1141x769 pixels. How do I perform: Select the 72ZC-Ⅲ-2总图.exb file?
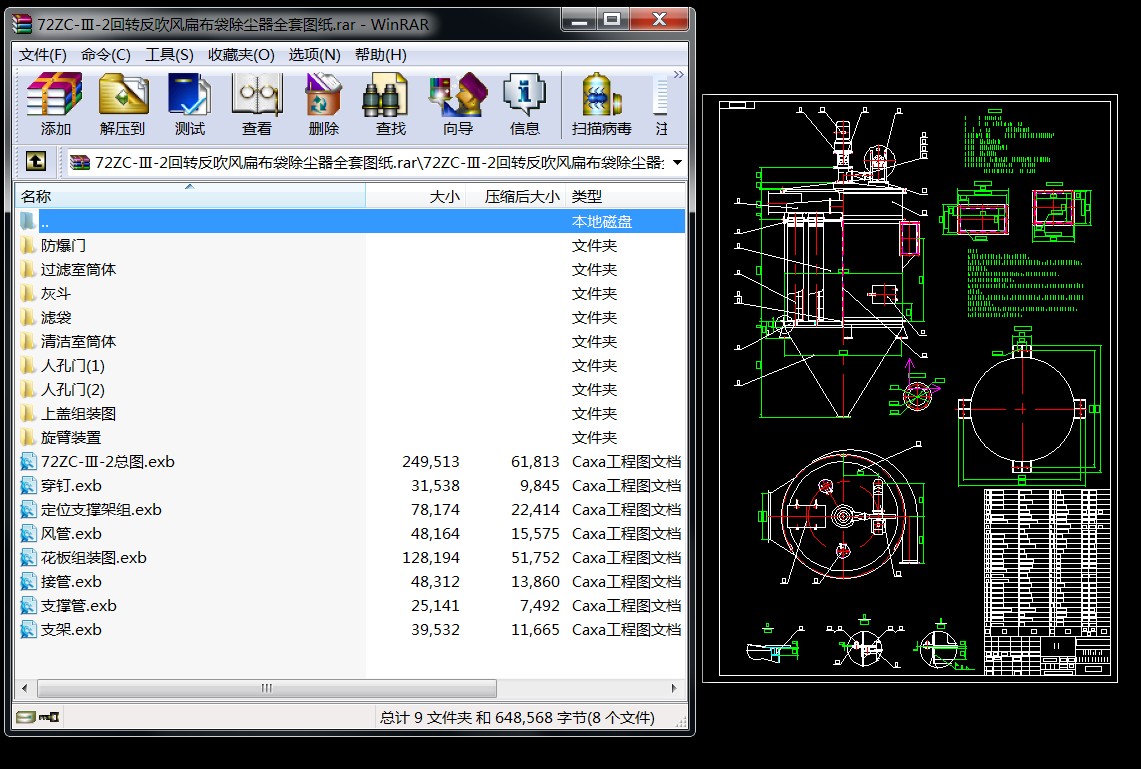pos(107,461)
